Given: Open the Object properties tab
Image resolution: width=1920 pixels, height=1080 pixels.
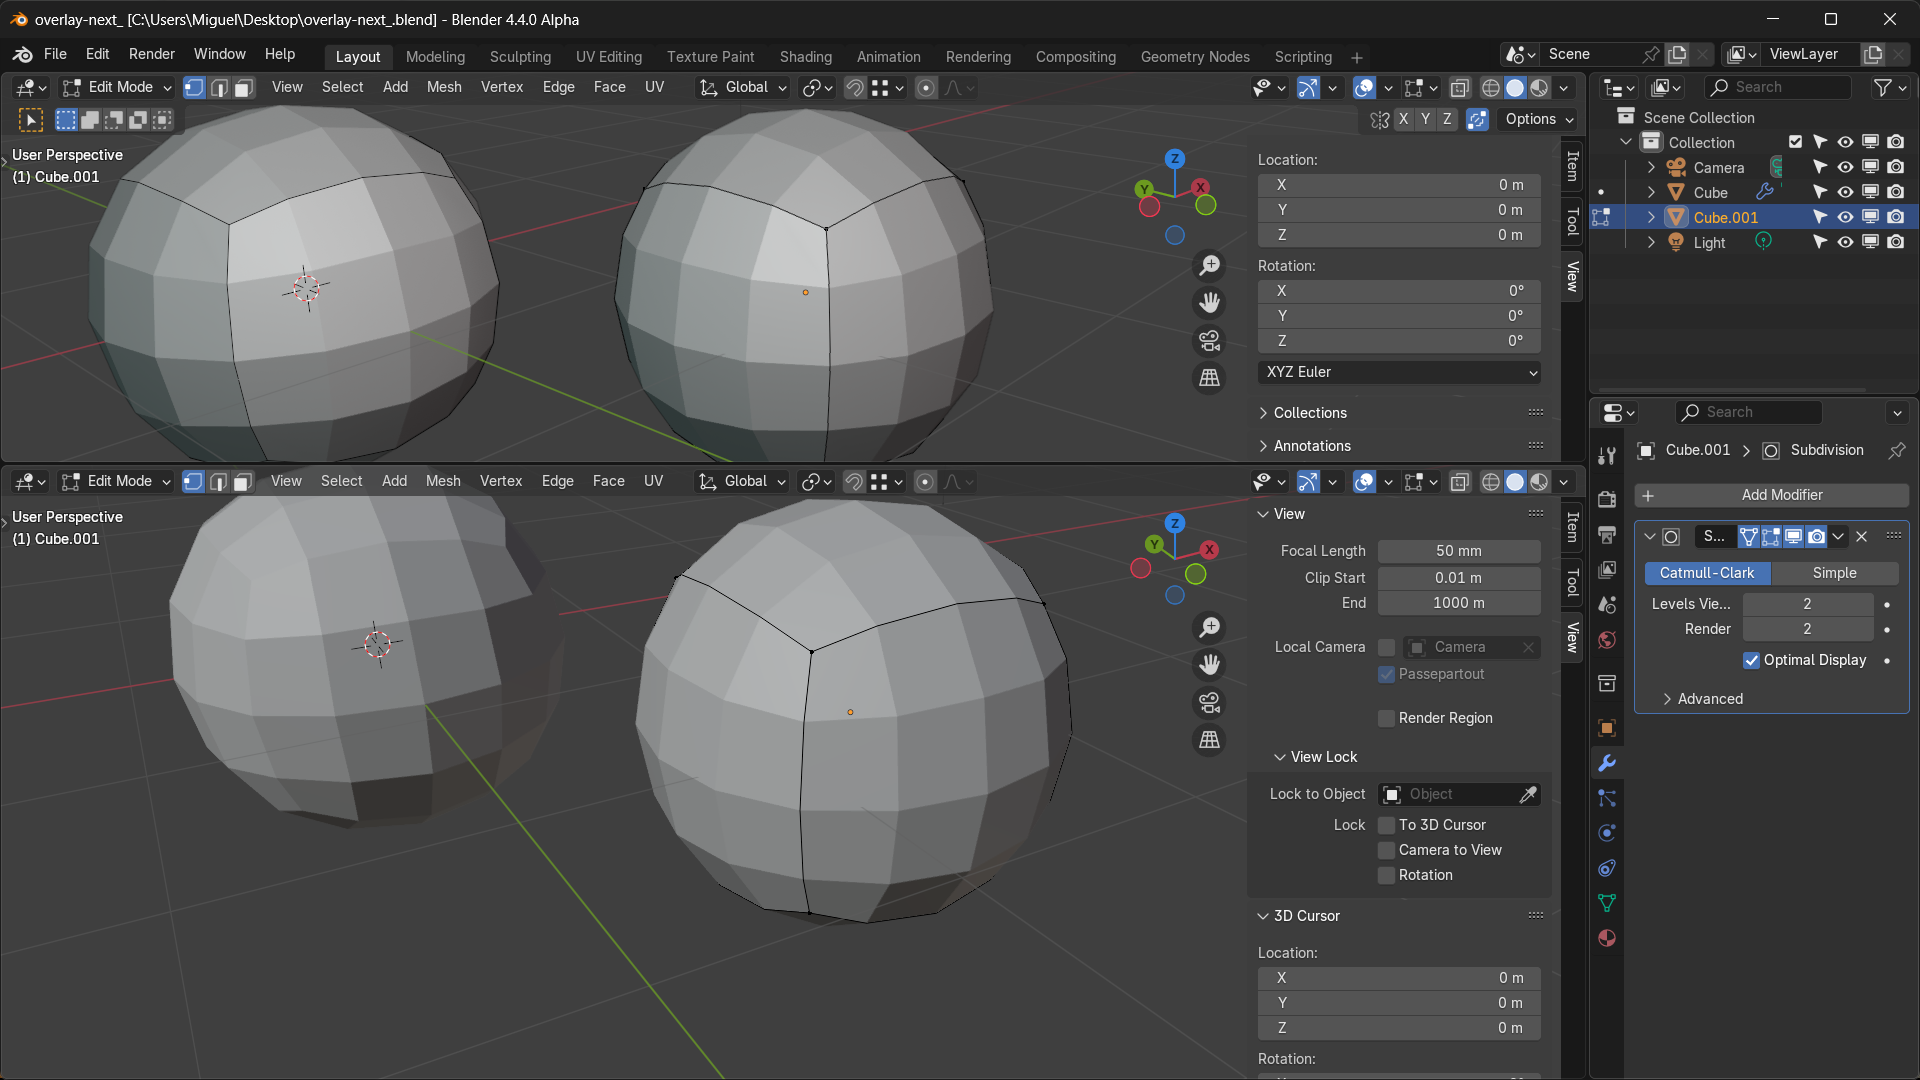Looking at the screenshot, I should click(1607, 728).
